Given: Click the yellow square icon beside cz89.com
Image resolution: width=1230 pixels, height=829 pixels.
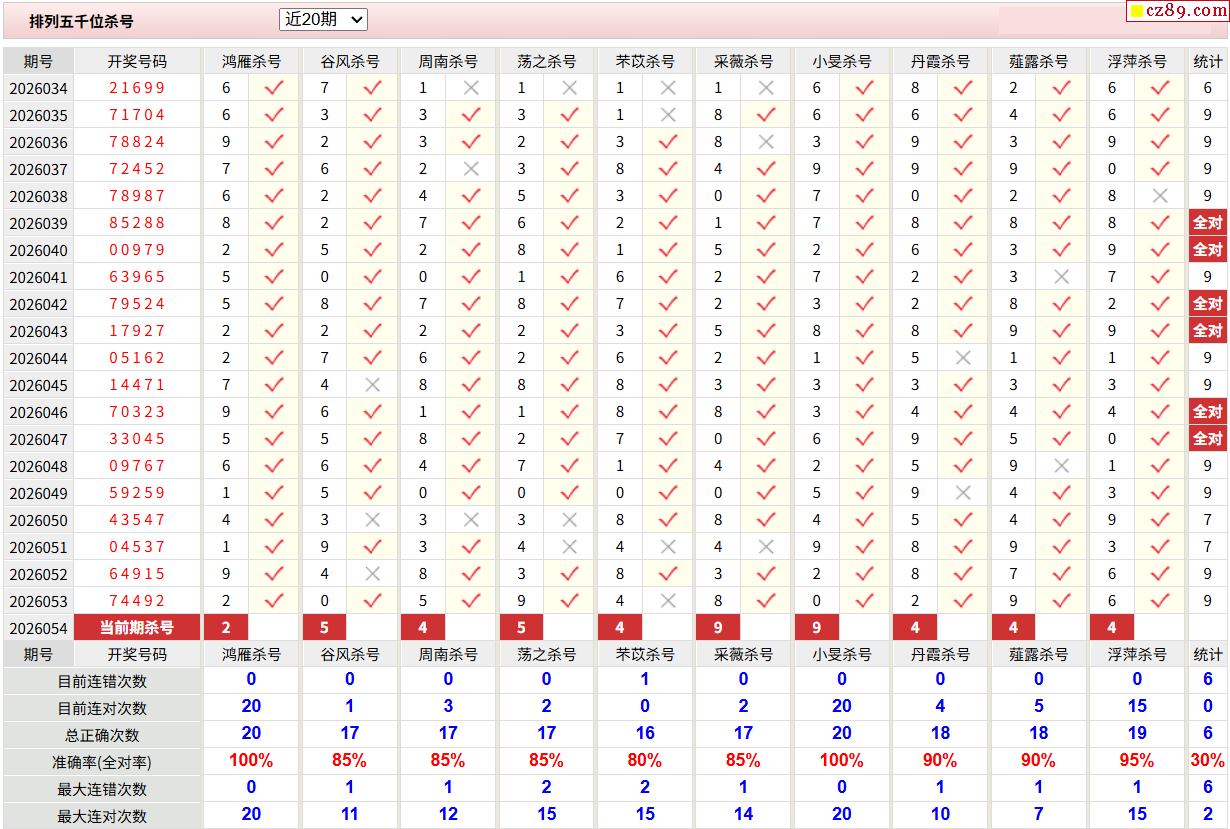Looking at the screenshot, I should tap(1137, 12).
